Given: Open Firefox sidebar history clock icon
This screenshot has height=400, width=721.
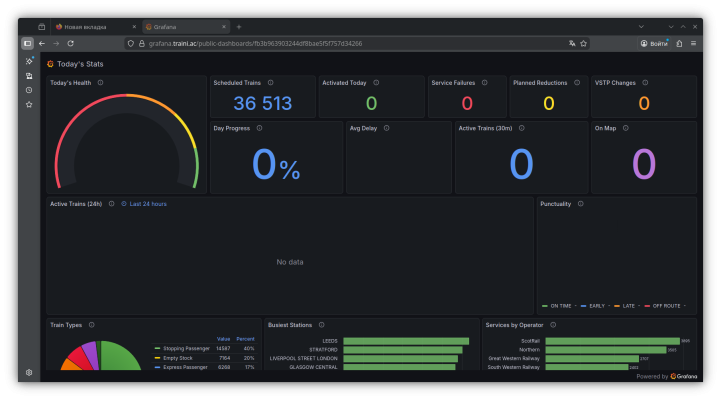Looking at the screenshot, I should pyautogui.click(x=29, y=90).
